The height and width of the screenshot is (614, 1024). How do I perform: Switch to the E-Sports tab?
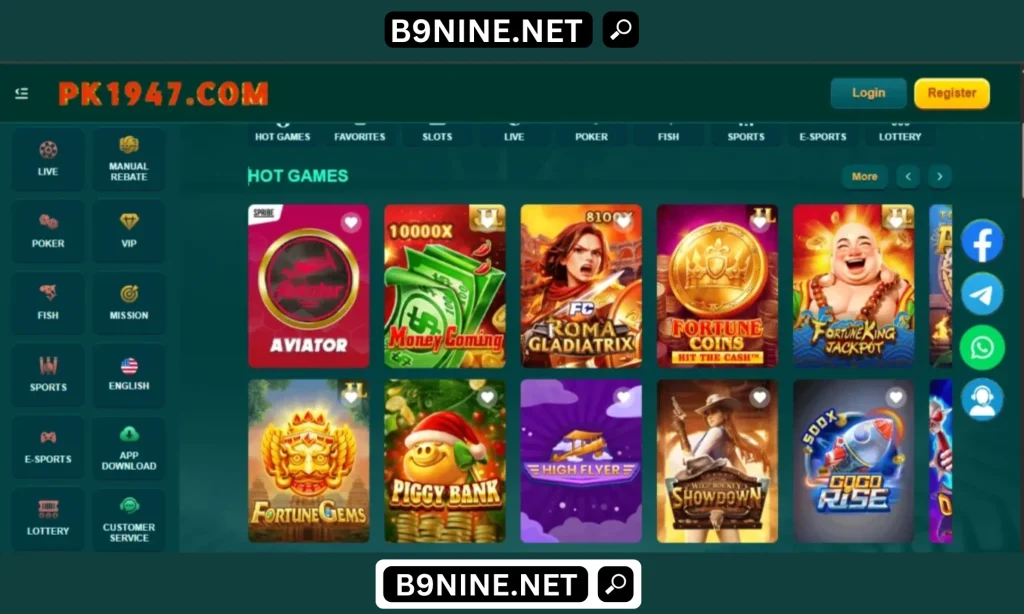click(823, 134)
